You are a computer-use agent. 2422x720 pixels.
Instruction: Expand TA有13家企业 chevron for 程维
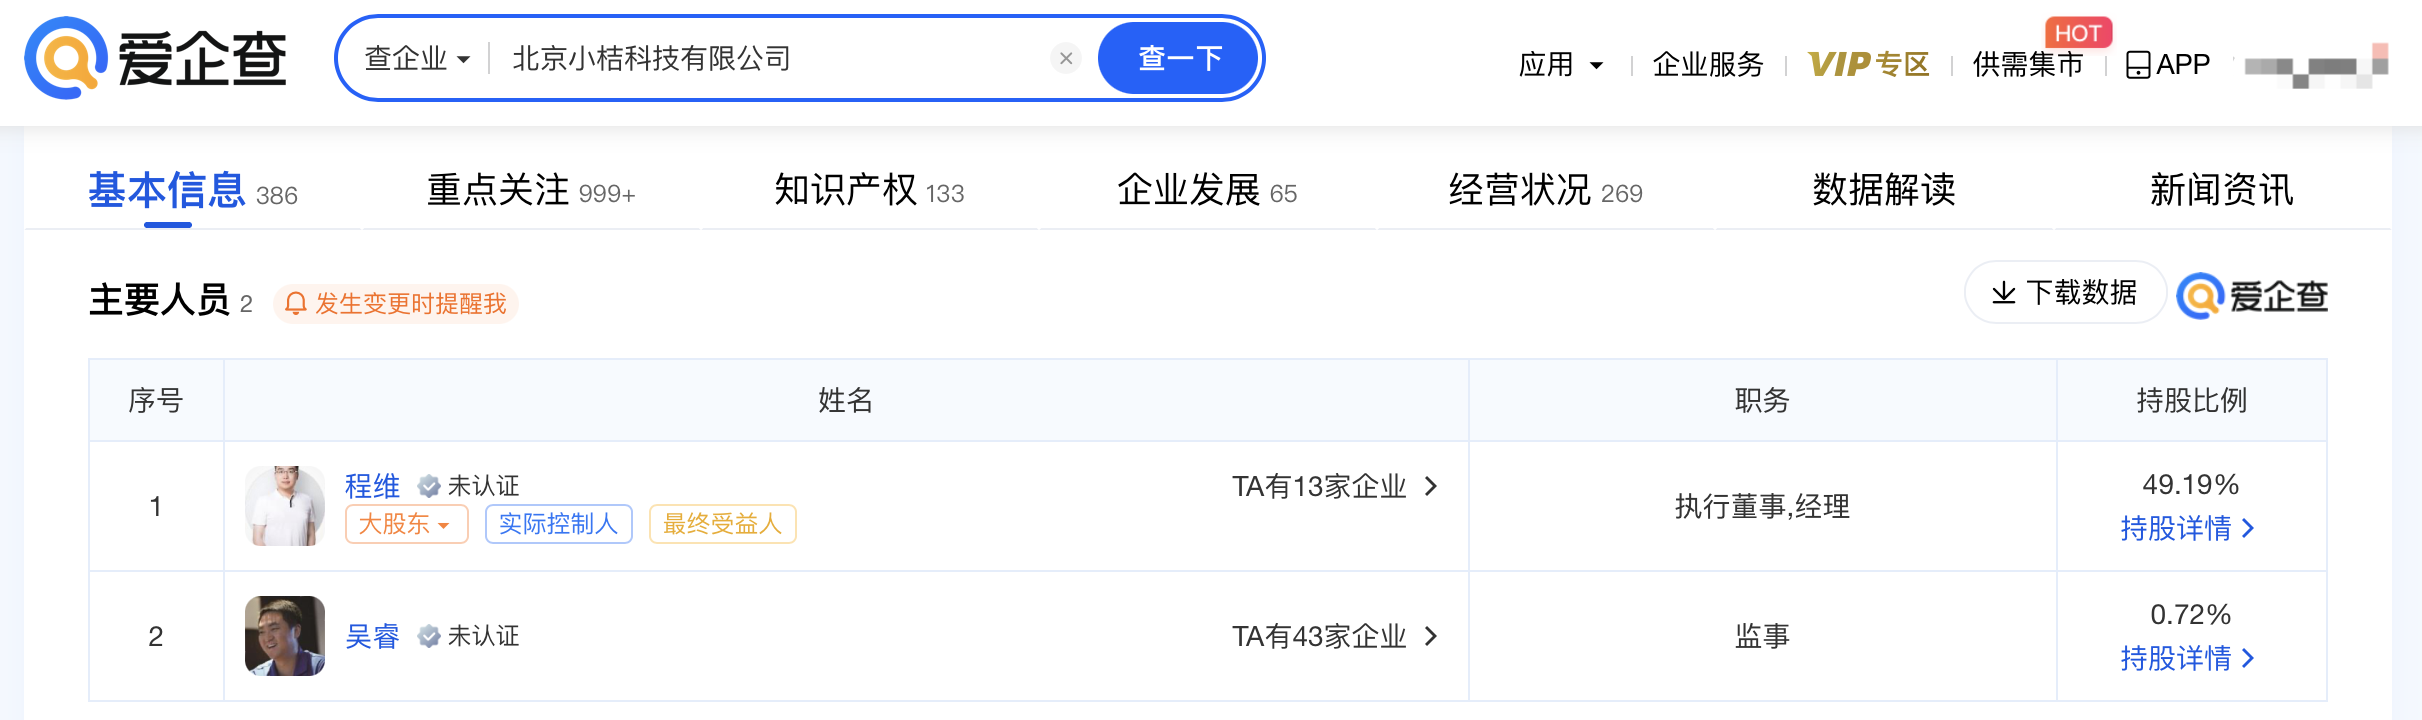coord(1431,486)
